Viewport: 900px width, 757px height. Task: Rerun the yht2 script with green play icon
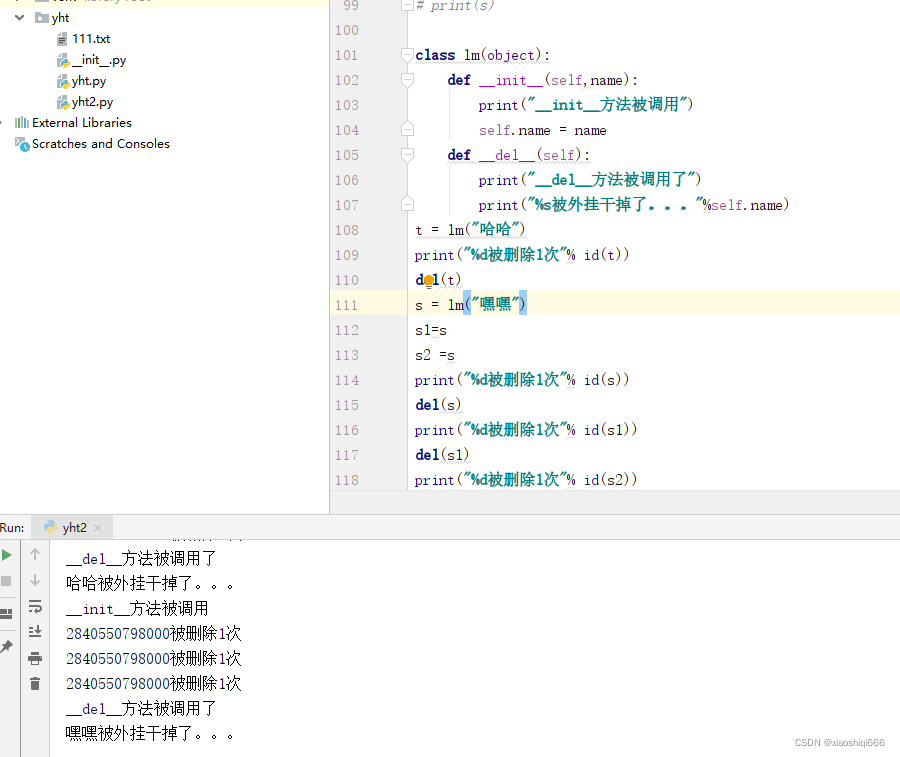point(7,556)
